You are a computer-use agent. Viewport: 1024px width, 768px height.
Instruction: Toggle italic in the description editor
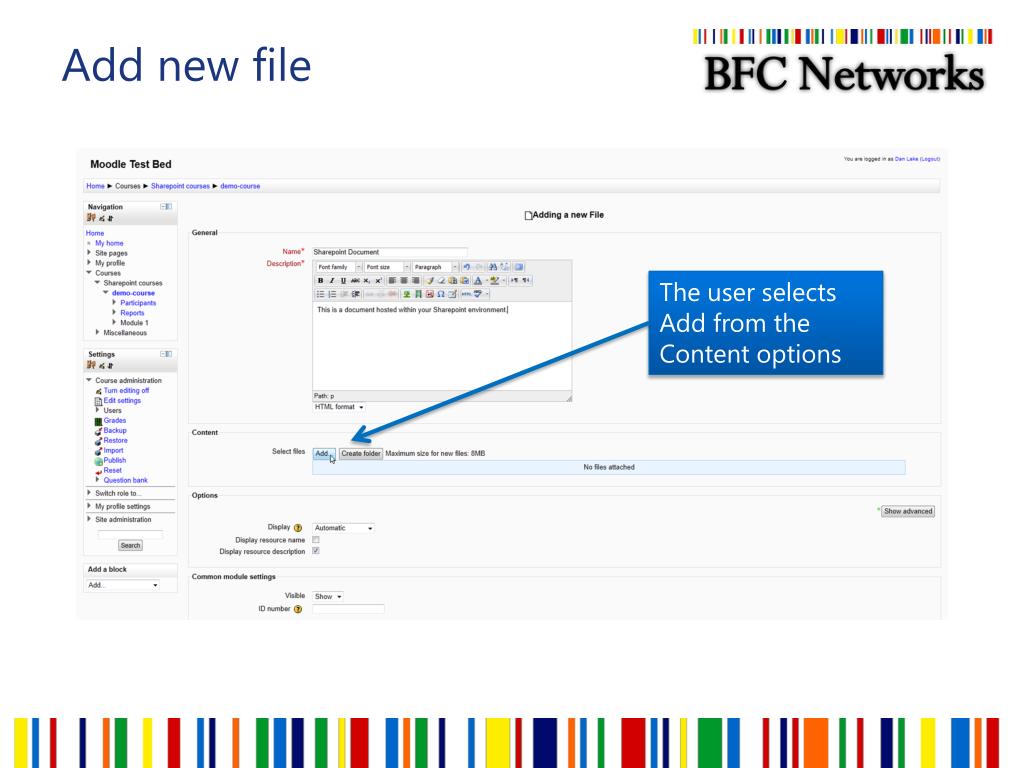[x=332, y=281]
